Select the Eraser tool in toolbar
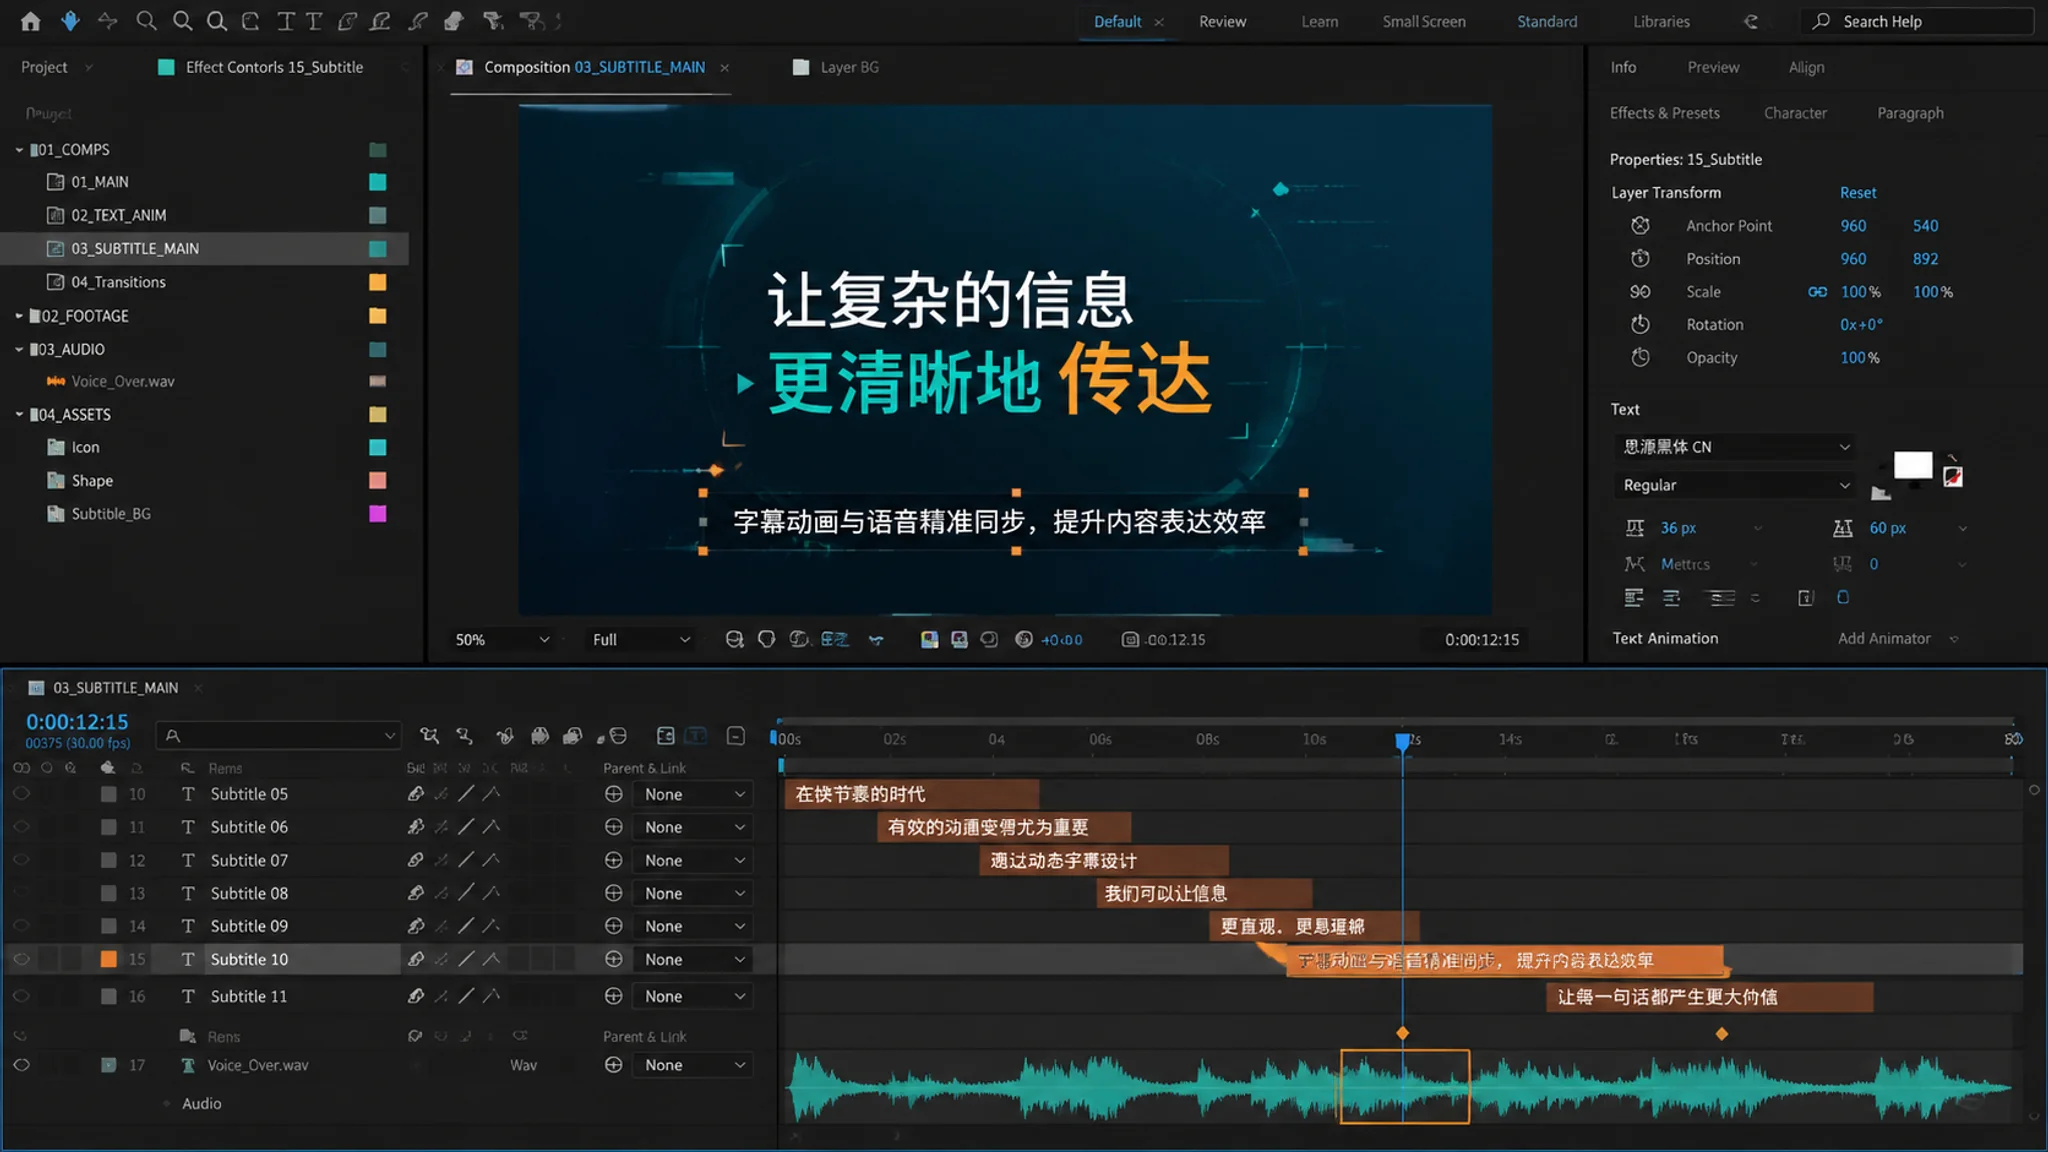 [x=454, y=21]
